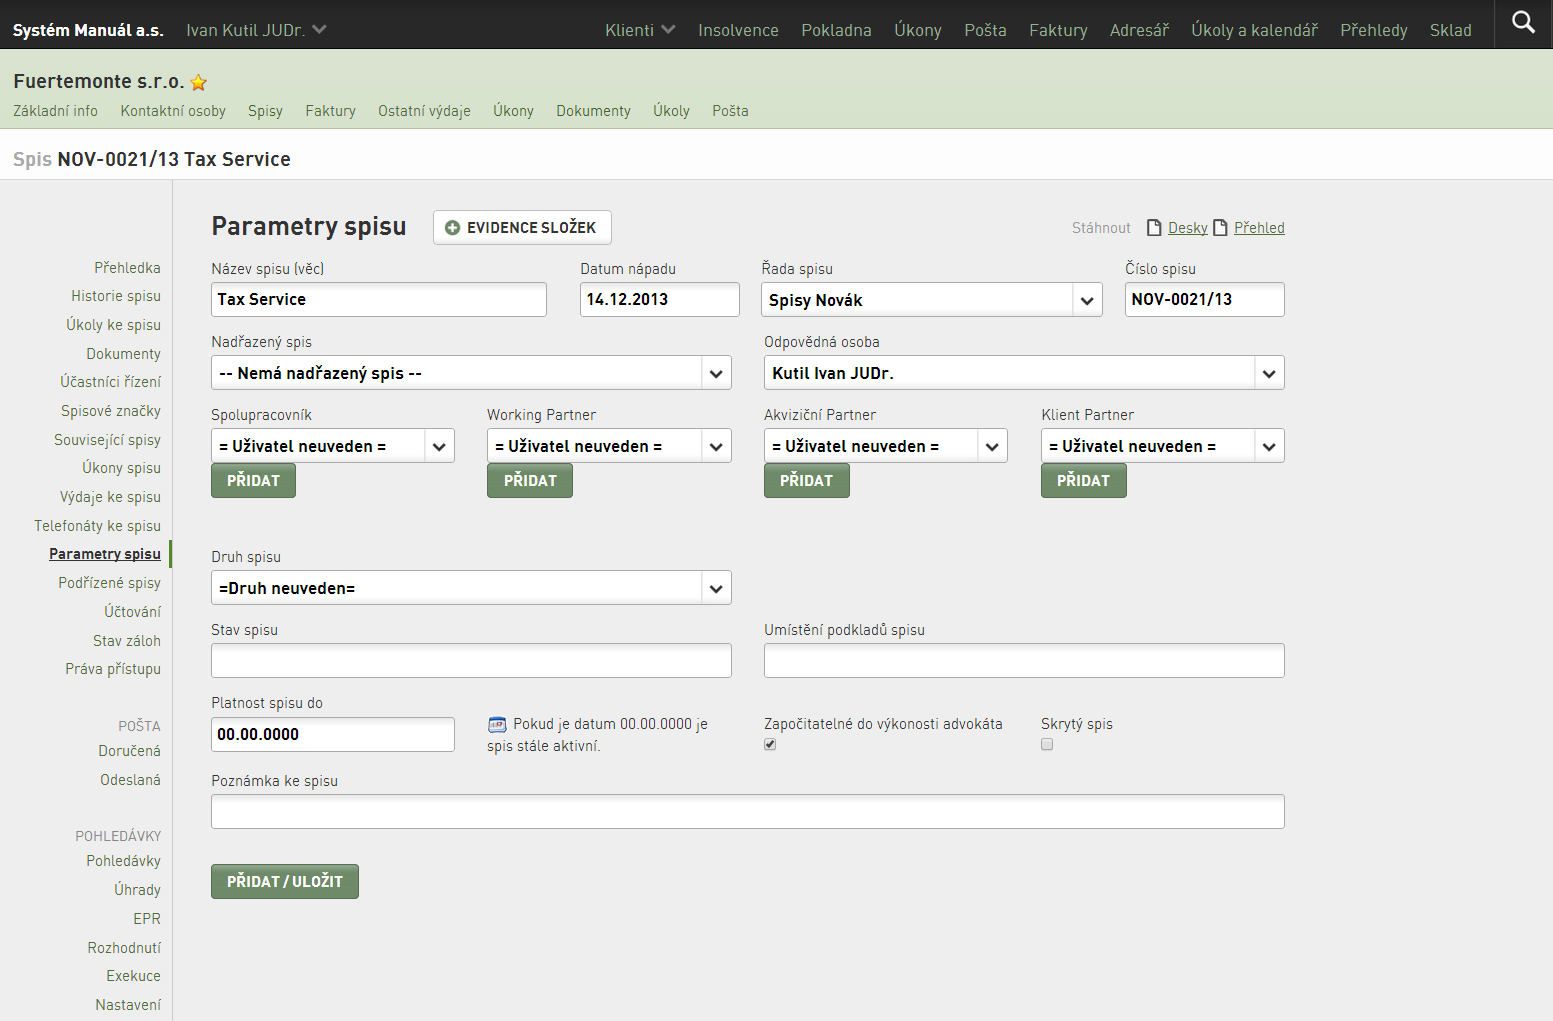The height and width of the screenshot is (1021, 1553).
Task: Click the calendar icon beside Platnost spisu do
Action: (497, 724)
